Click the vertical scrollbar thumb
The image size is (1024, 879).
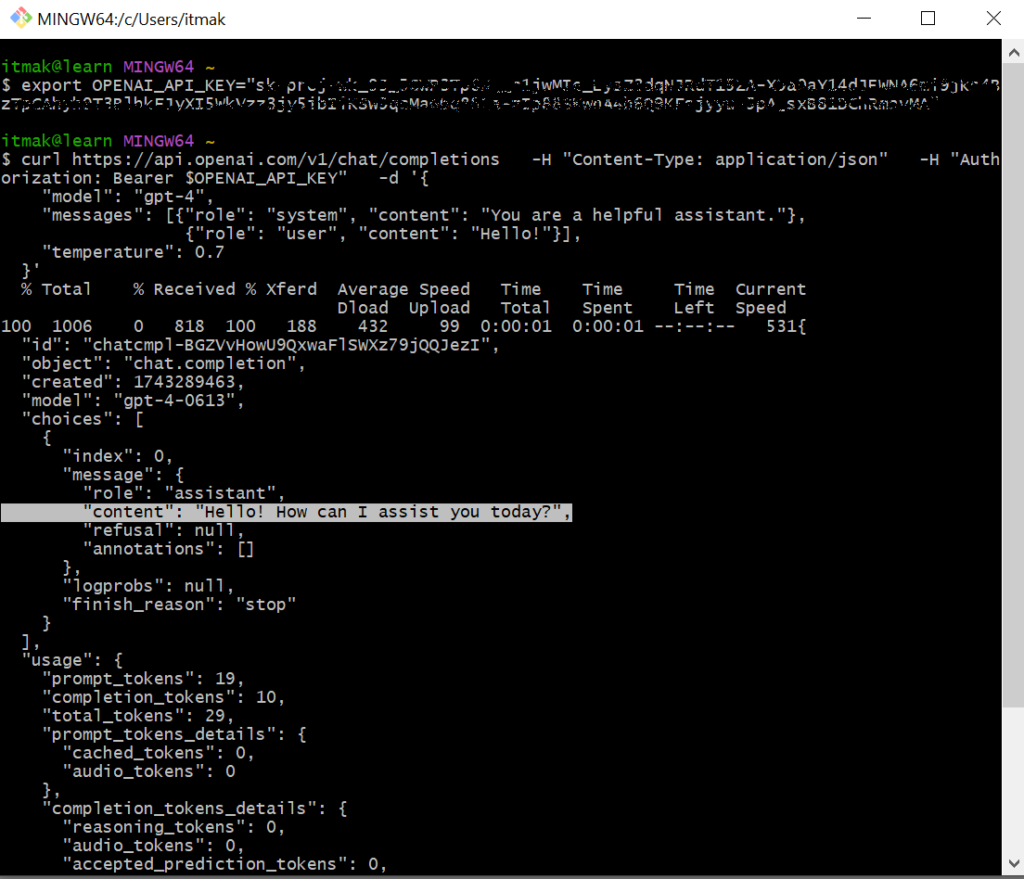pos(1013,385)
